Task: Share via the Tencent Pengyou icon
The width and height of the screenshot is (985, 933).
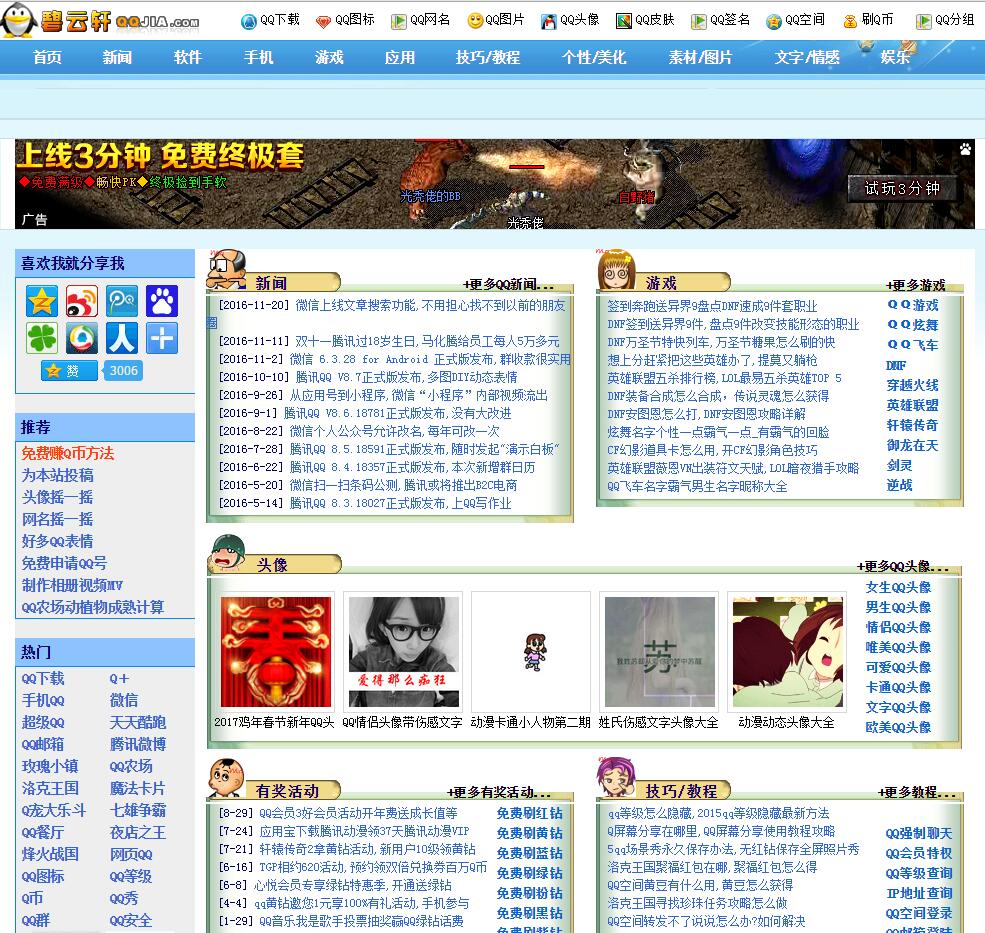Action: (x=122, y=301)
